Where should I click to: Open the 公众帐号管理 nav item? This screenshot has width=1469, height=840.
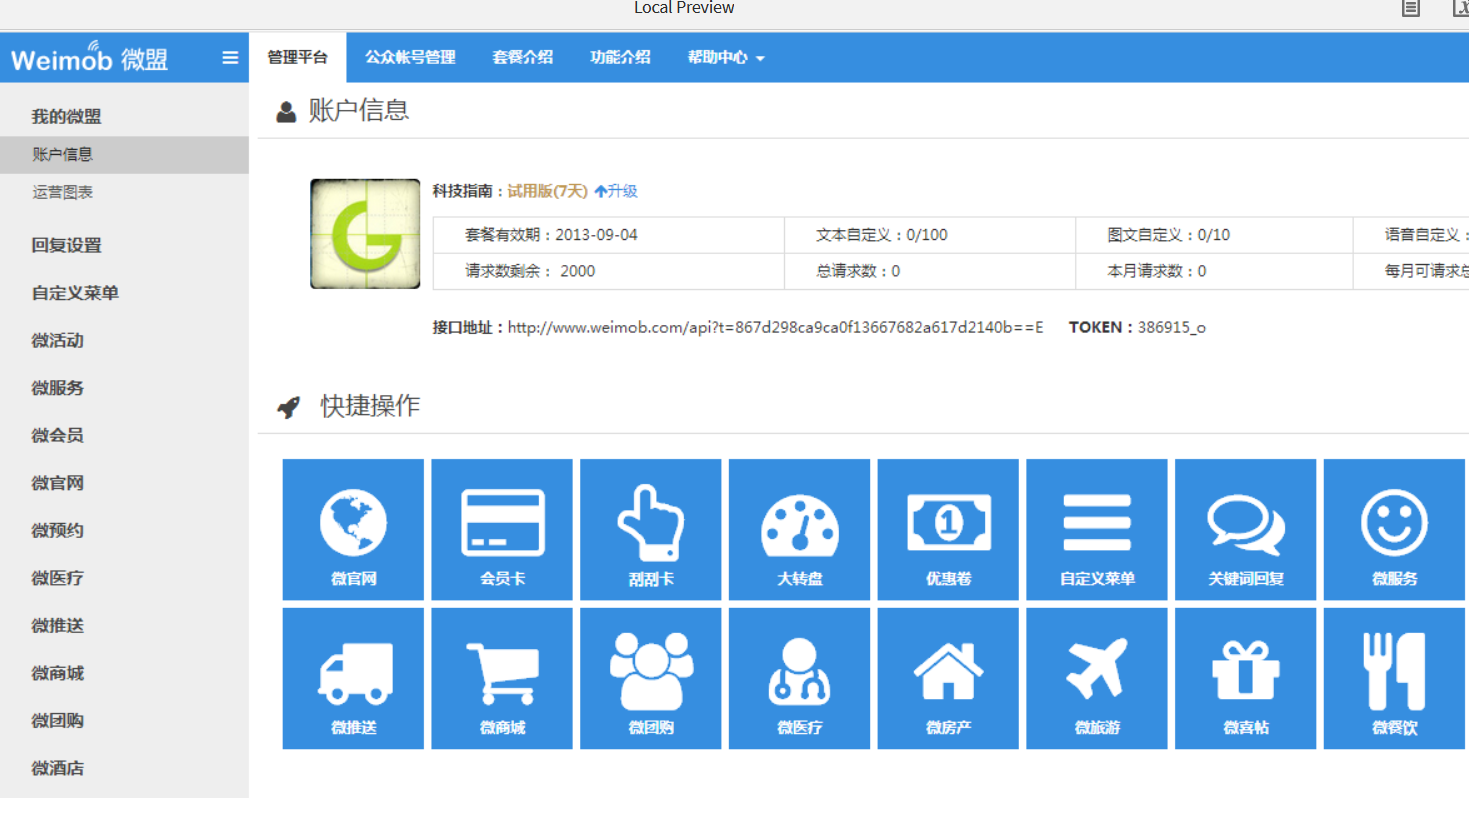(x=410, y=57)
